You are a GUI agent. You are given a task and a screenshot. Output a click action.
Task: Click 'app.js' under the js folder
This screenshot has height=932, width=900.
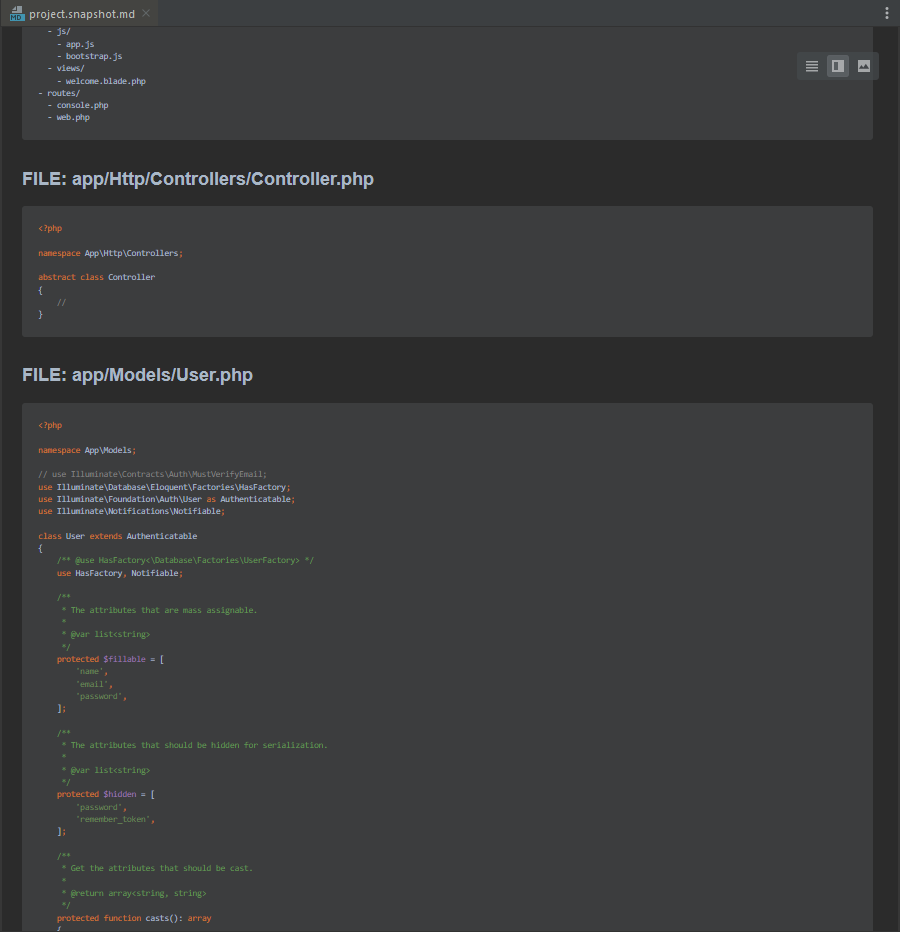coord(80,43)
